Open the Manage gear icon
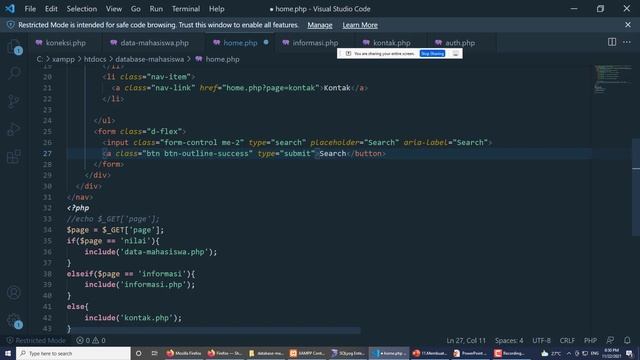Viewport: 640px width, 360px height. pyautogui.click(x=14, y=320)
